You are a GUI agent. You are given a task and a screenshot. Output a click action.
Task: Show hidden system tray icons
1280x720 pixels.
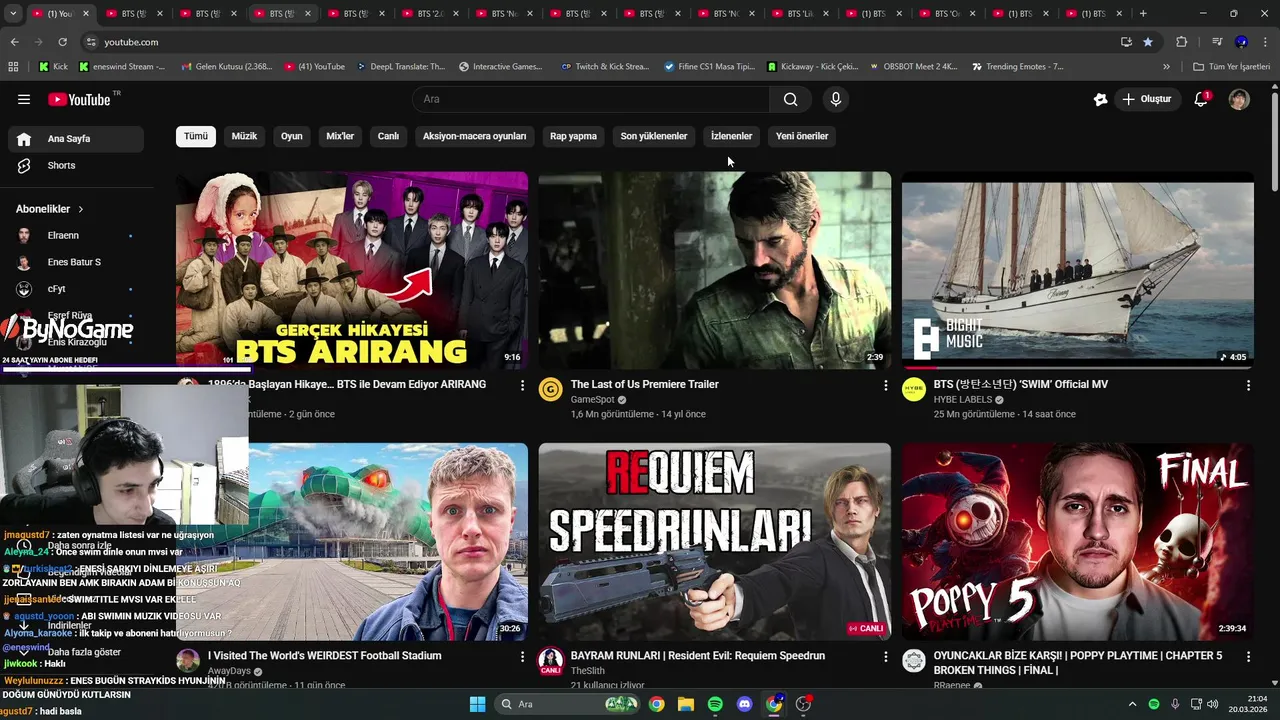[1132, 704]
